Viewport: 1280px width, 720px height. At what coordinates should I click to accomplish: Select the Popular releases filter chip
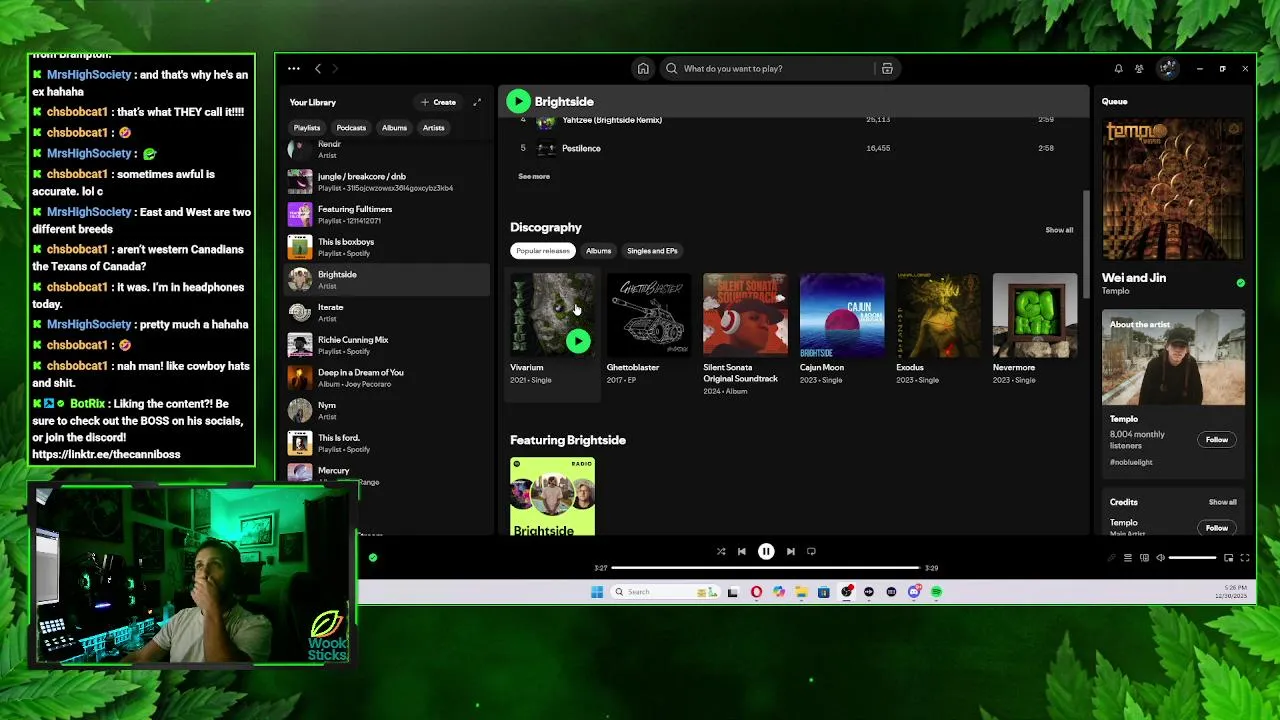[x=543, y=251]
